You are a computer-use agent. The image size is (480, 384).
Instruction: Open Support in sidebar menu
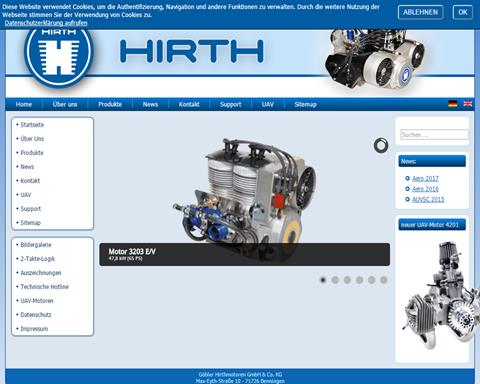pos(31,209)
